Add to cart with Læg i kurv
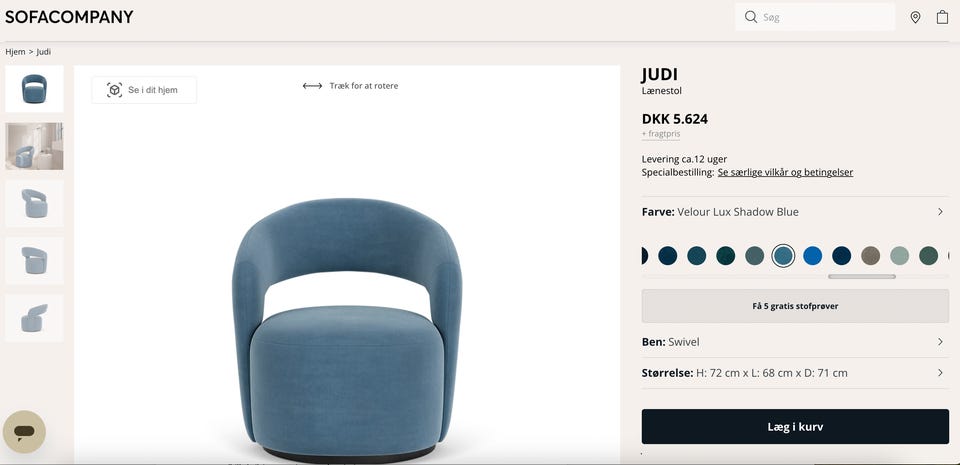The height and width of the screenshot is (465, 960). click(795, 426)
